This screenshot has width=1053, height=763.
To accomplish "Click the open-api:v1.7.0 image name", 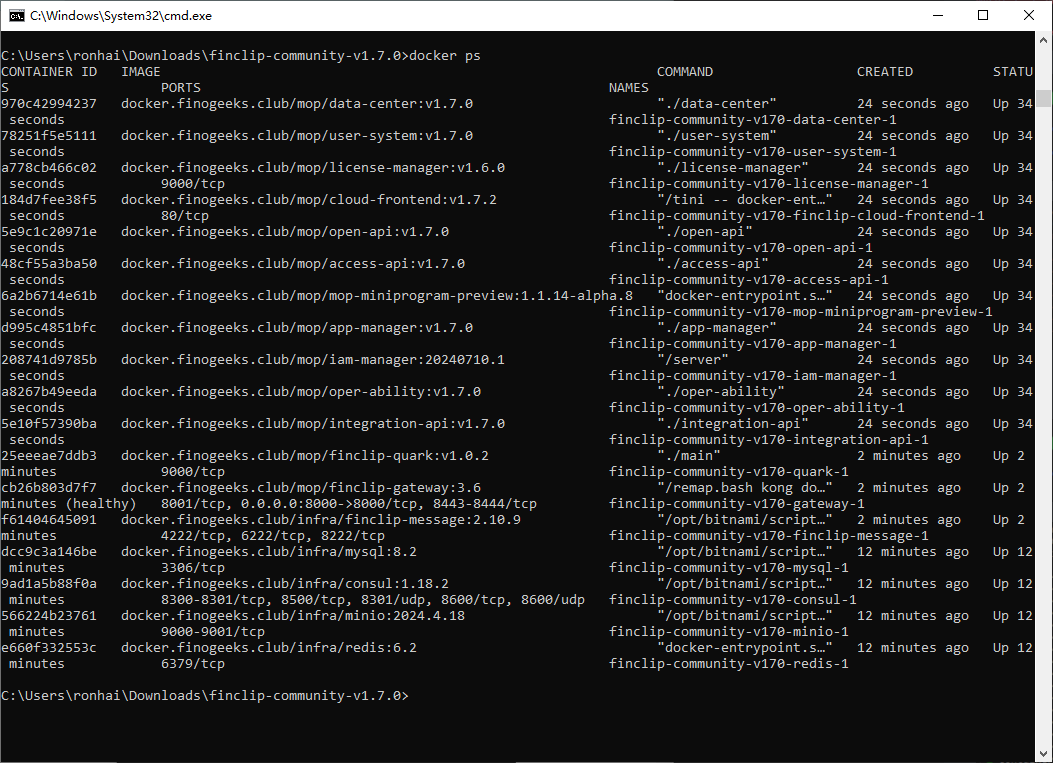I will (x=285, y=232).
